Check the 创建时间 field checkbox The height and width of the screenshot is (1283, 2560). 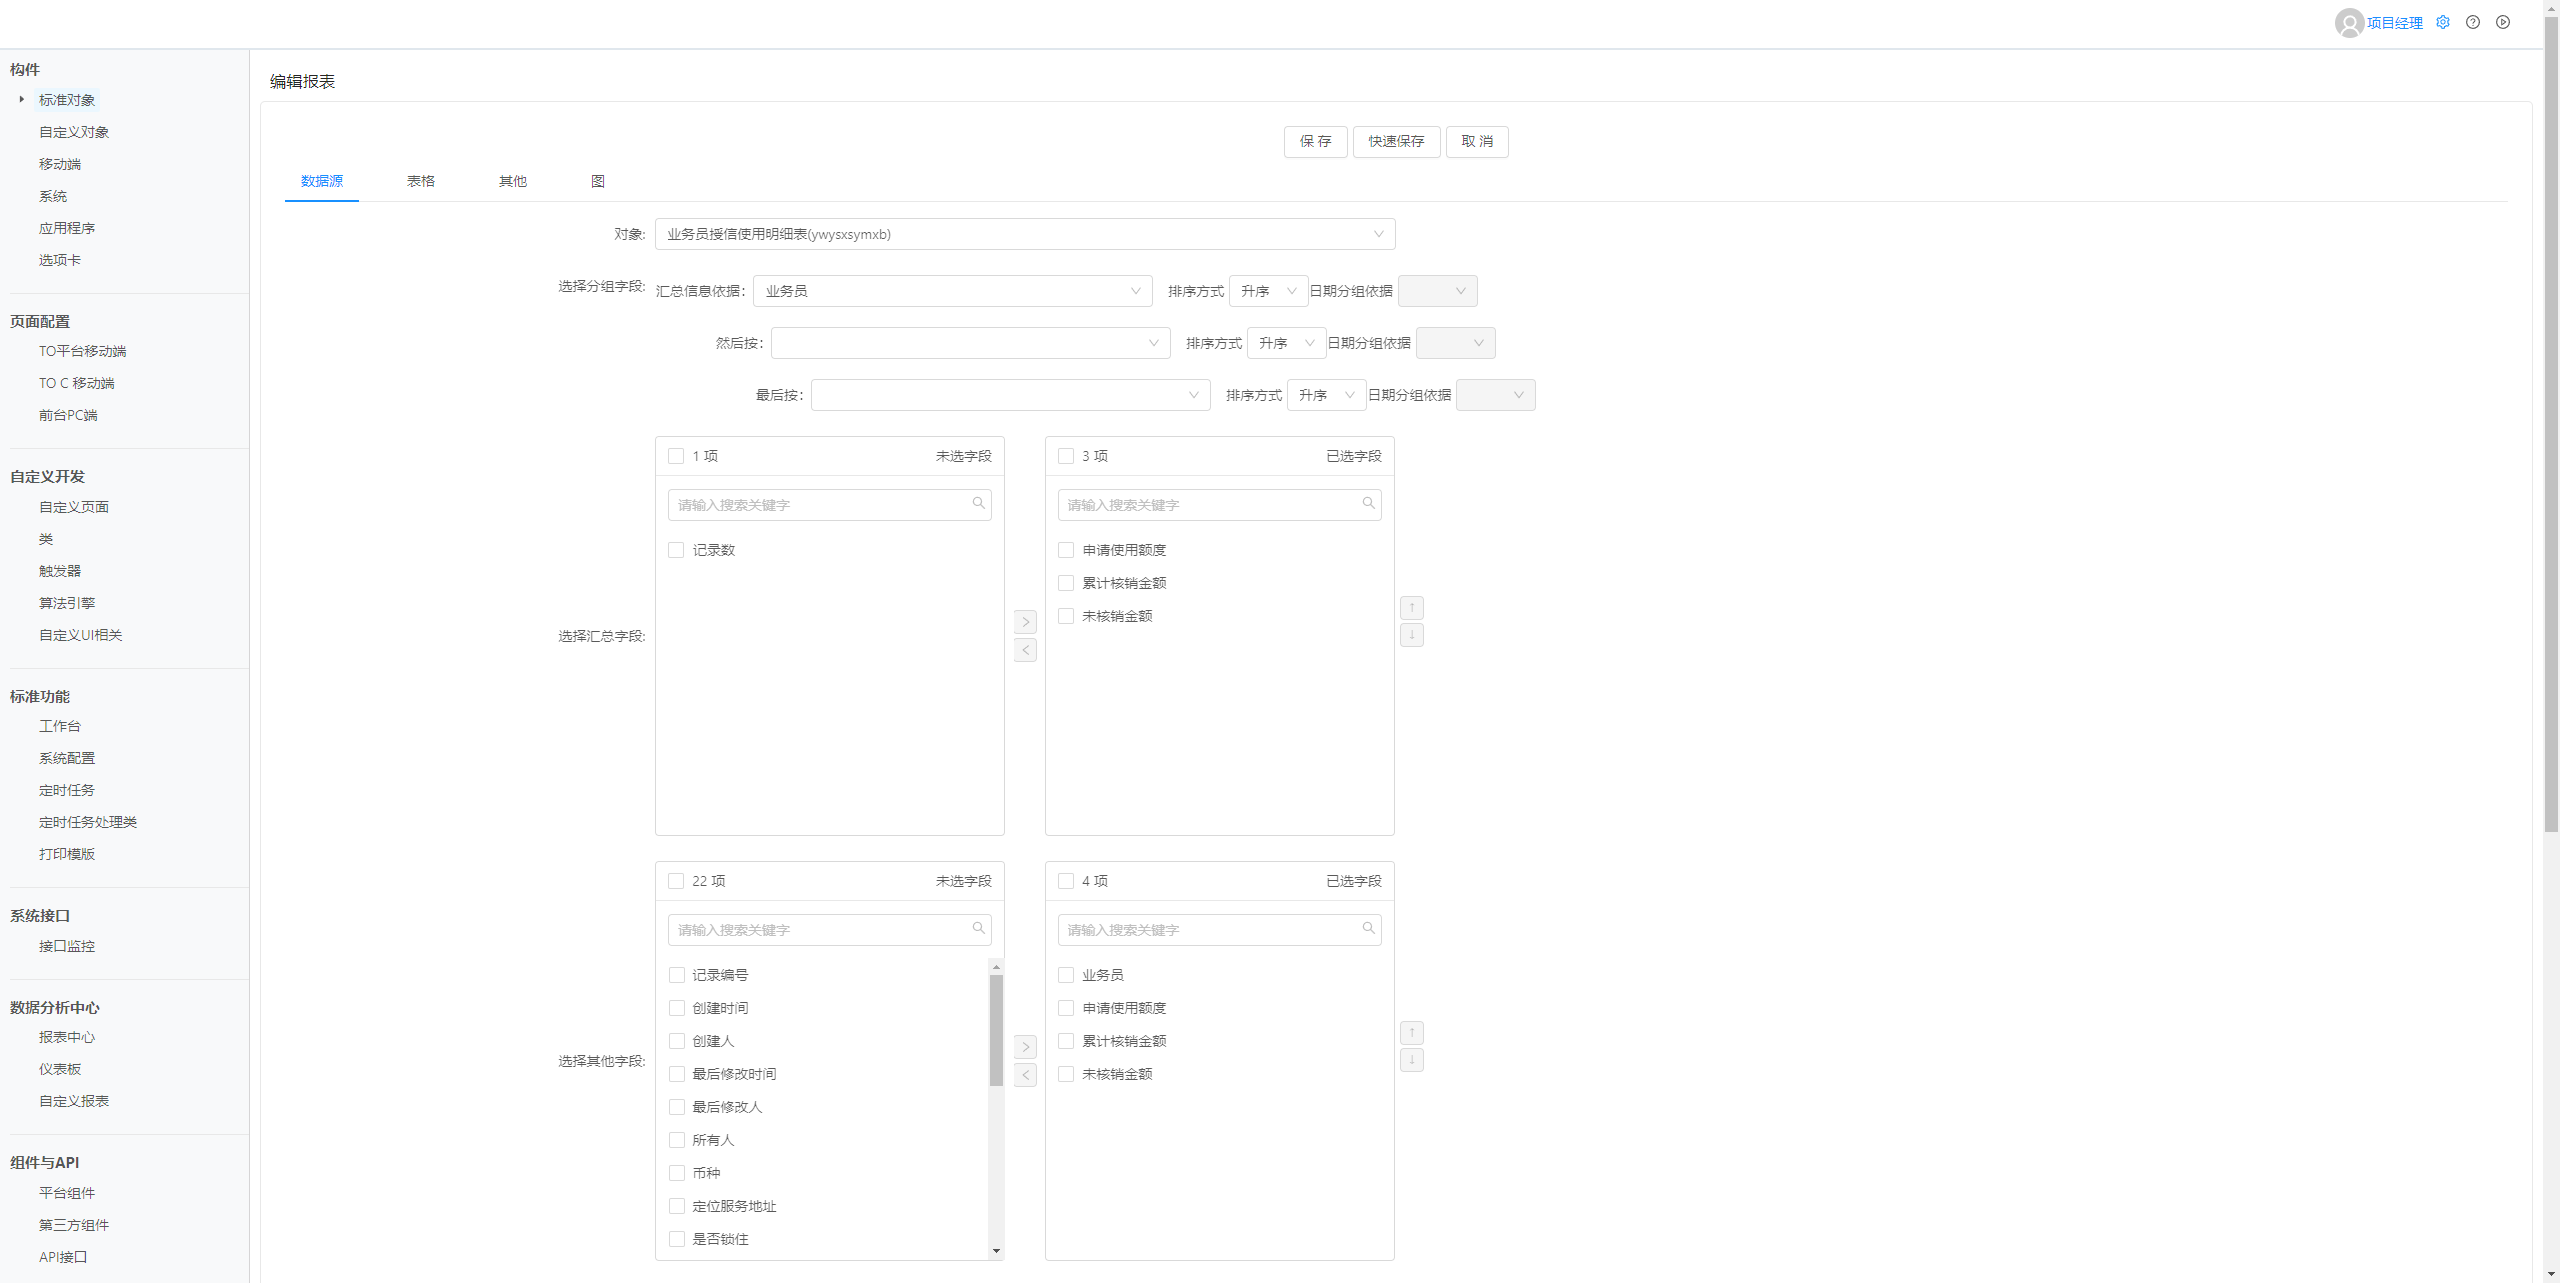(x=676, y=1008)
